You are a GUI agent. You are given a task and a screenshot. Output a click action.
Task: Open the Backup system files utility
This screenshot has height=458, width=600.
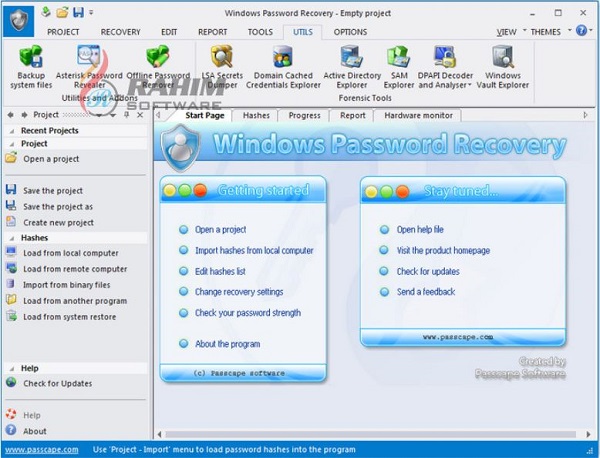tap(31, 67)
